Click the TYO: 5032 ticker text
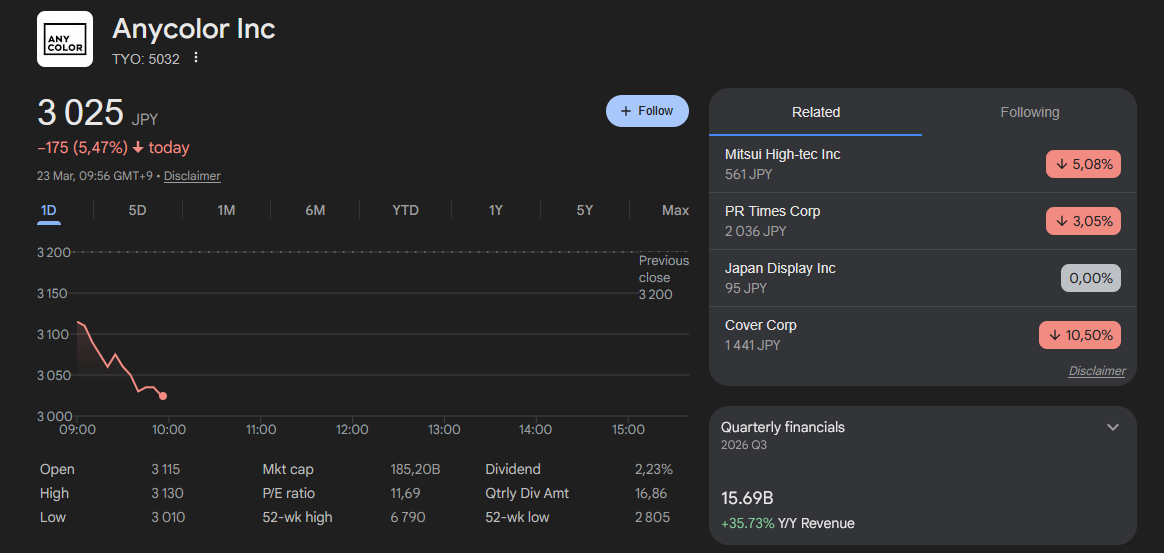 [146, 59]
